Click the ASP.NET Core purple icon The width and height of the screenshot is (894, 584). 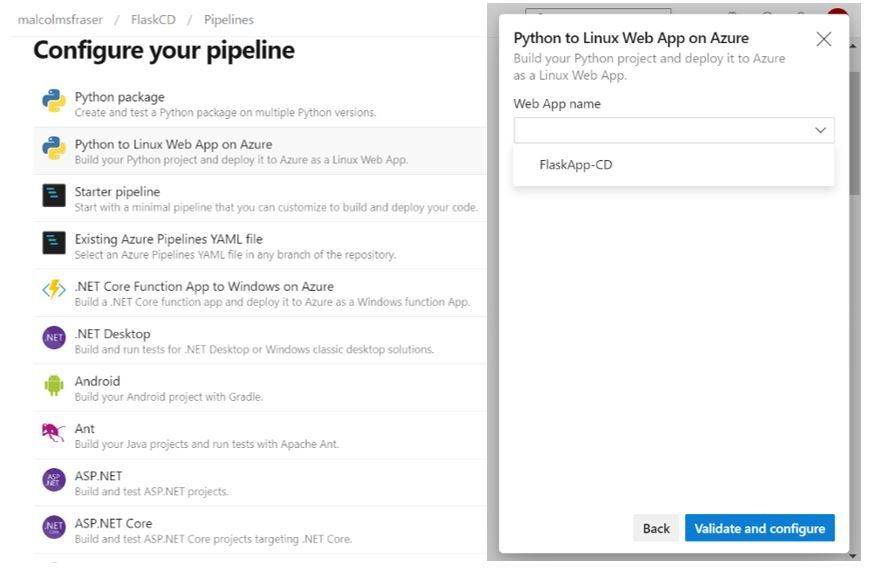click(54, 527)
